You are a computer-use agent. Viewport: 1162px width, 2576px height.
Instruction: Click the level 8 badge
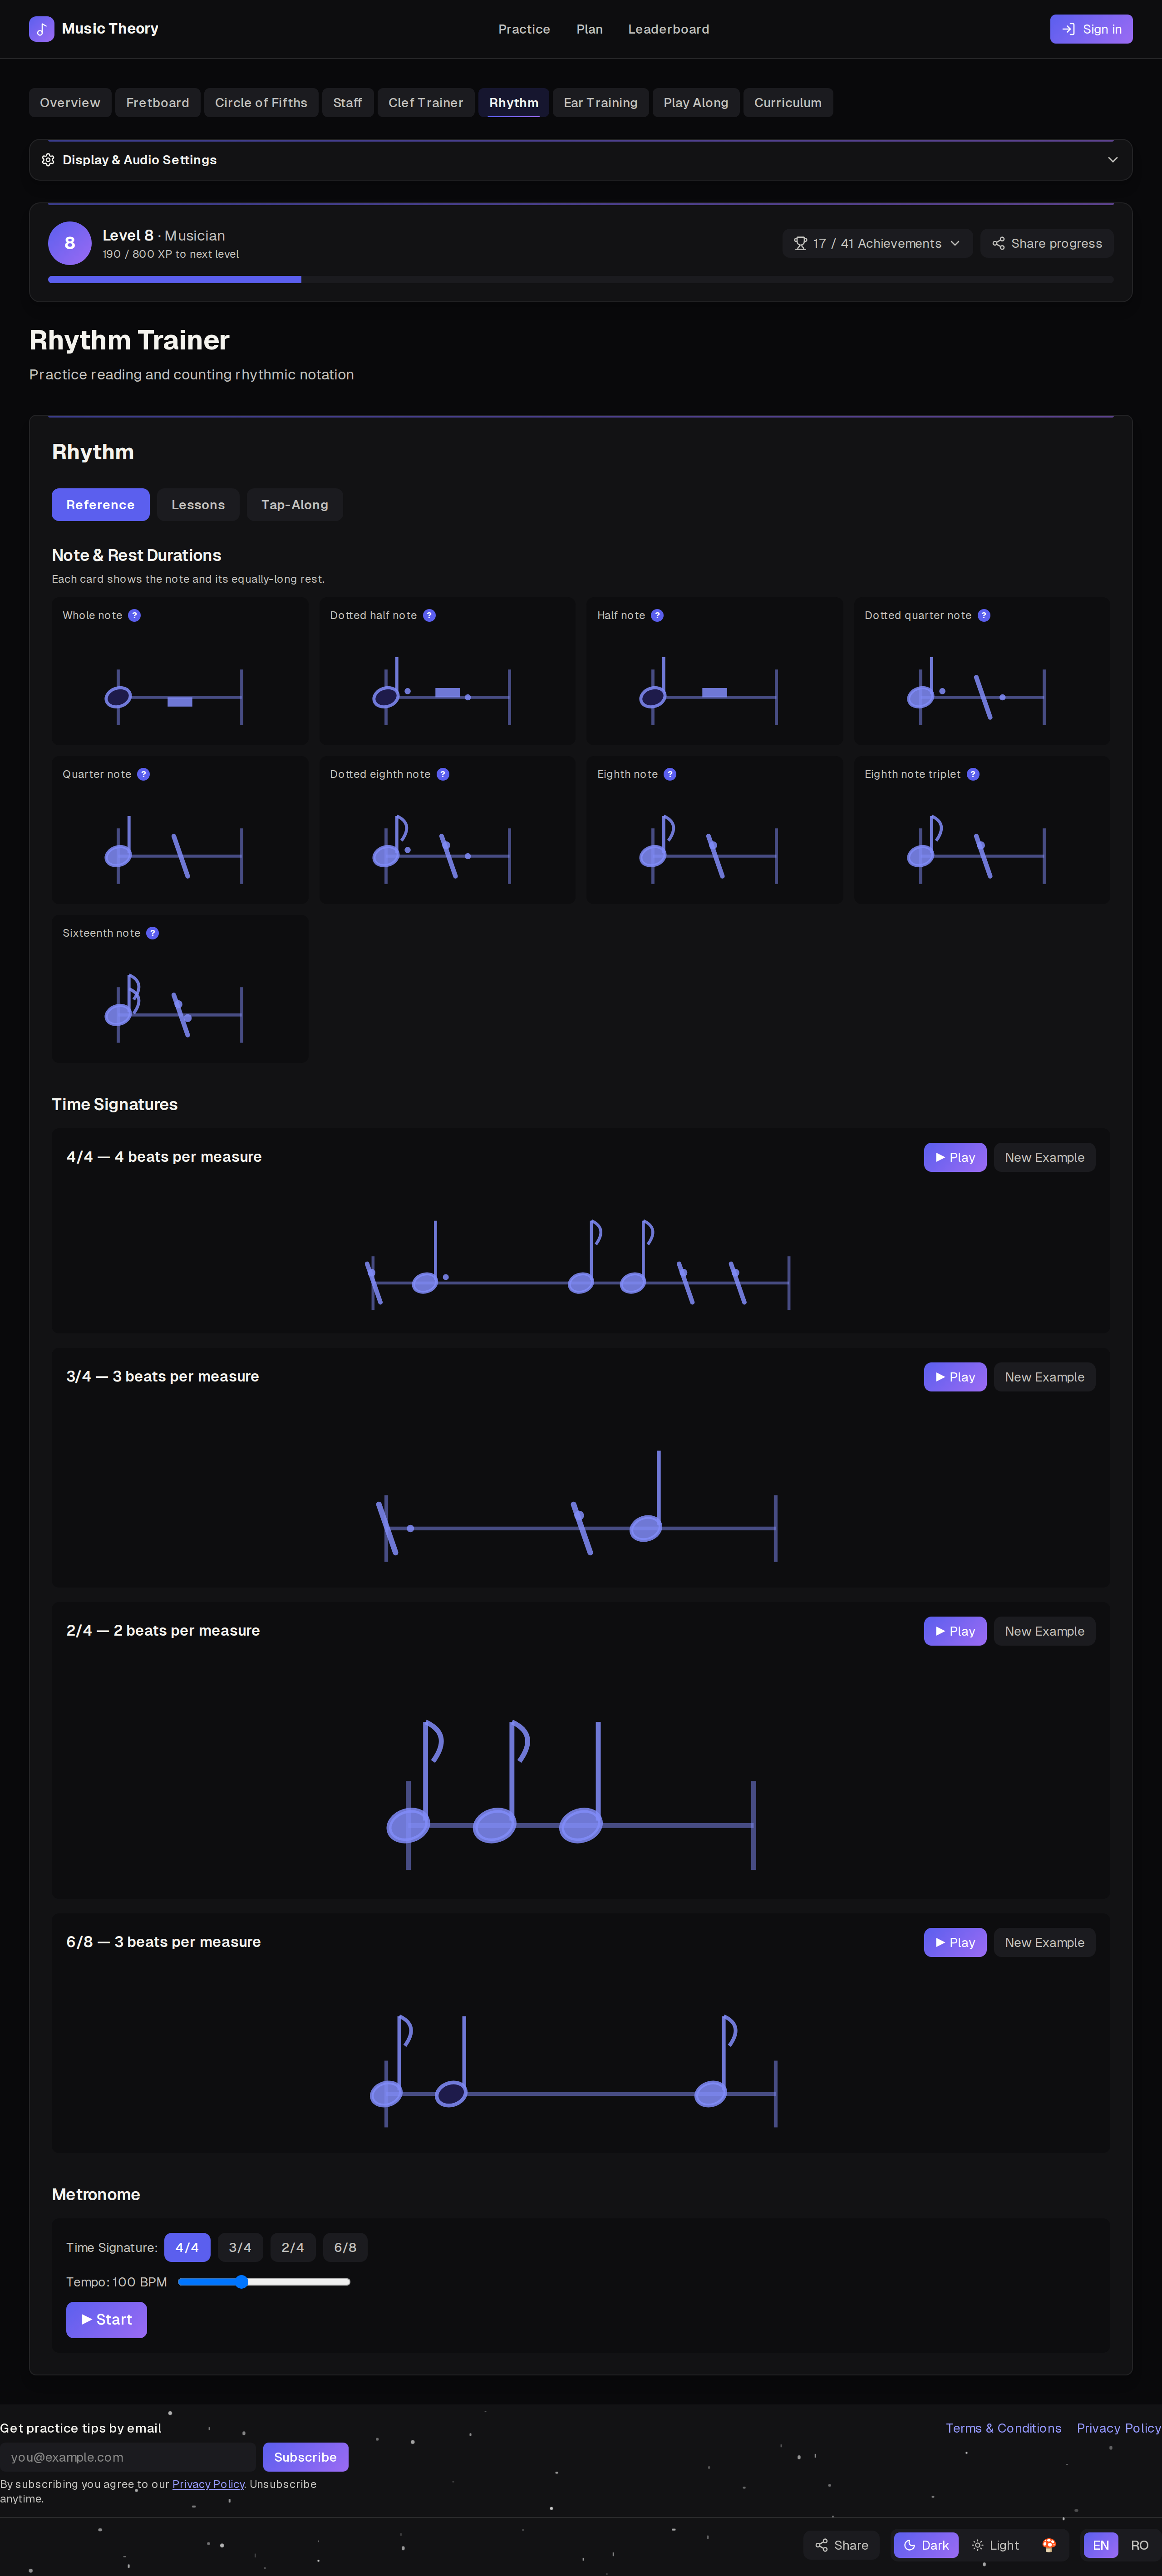70,243
